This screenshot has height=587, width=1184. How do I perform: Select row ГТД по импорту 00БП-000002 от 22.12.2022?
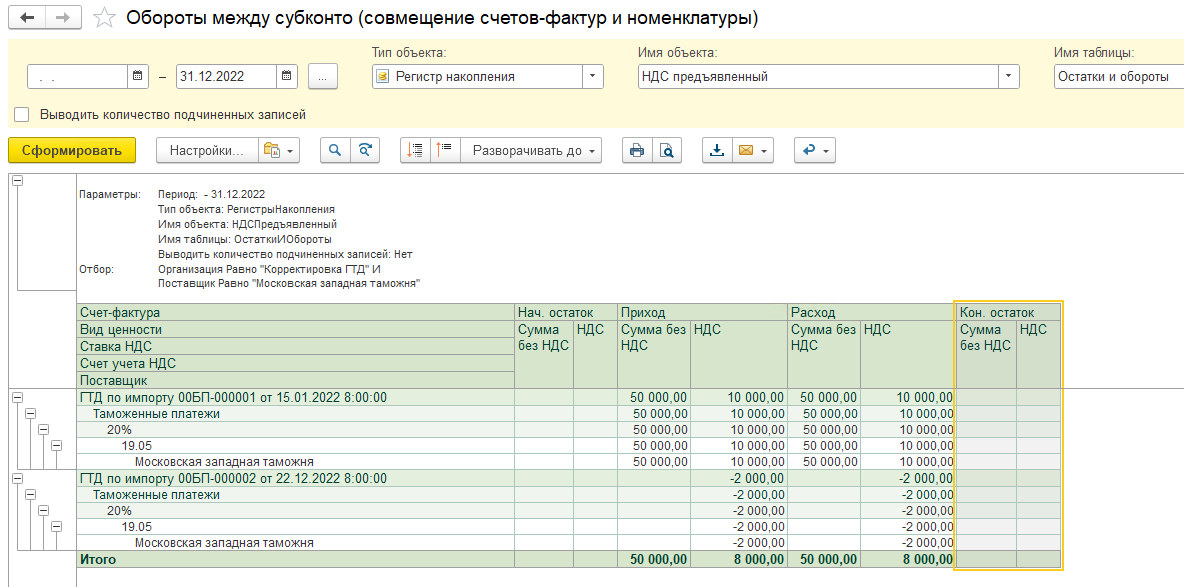tap(295, 478)
